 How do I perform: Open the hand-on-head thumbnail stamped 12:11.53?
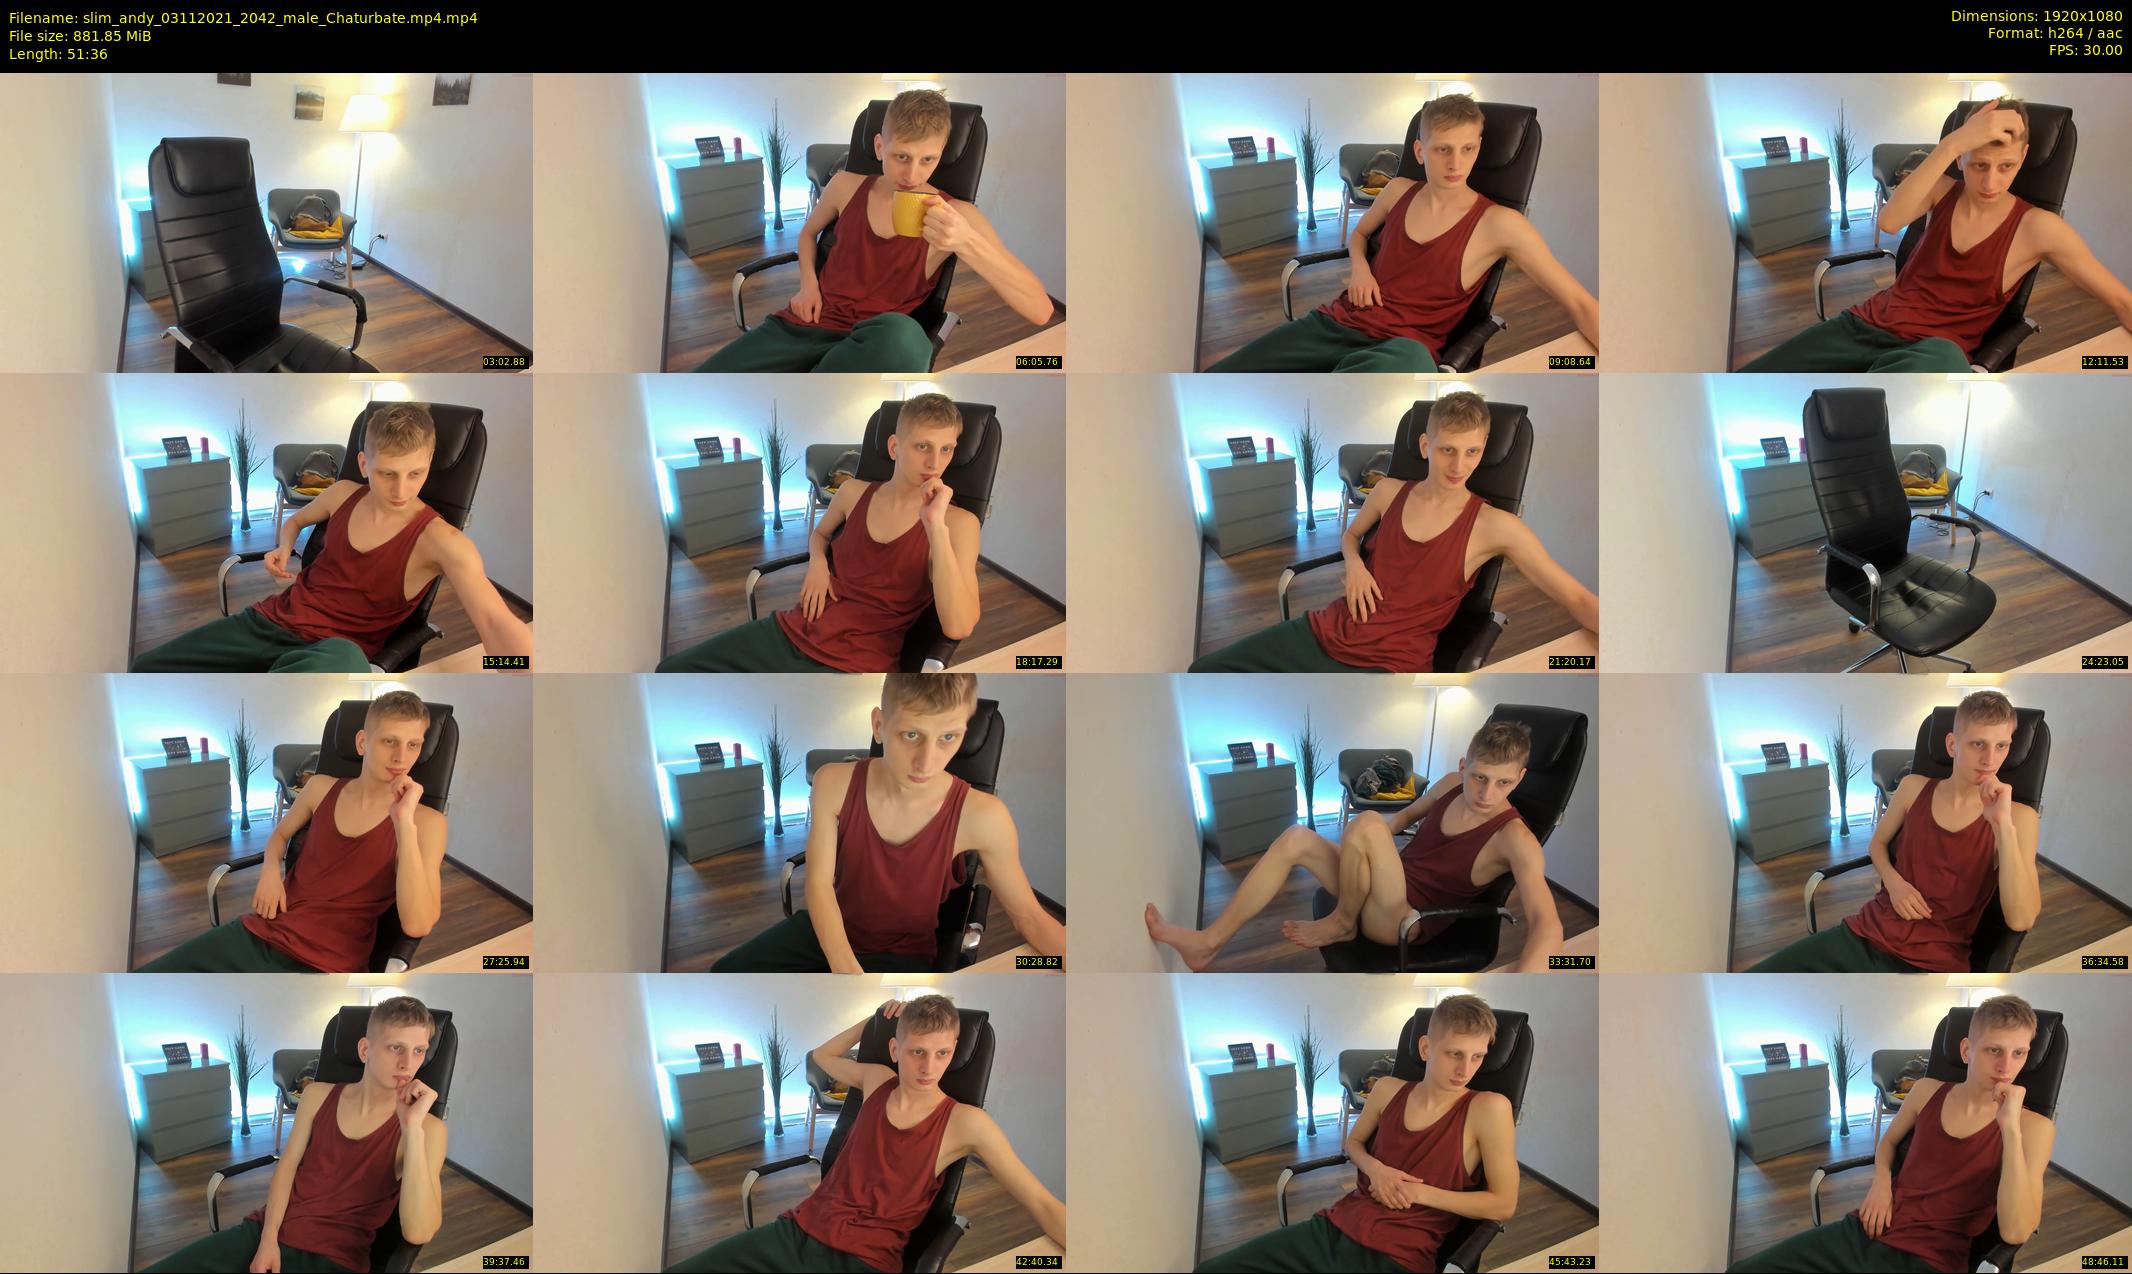1865,222
